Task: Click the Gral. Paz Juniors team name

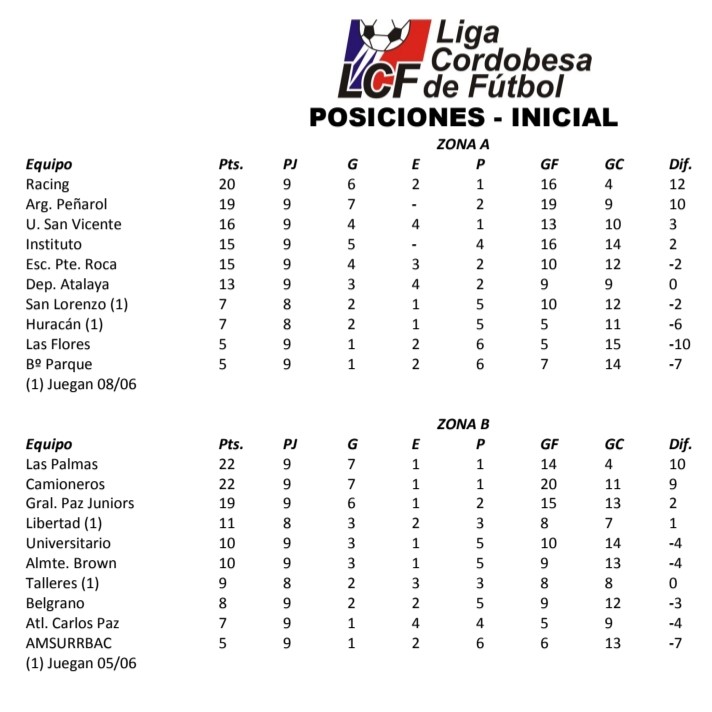Action: [x=80, y=503]
